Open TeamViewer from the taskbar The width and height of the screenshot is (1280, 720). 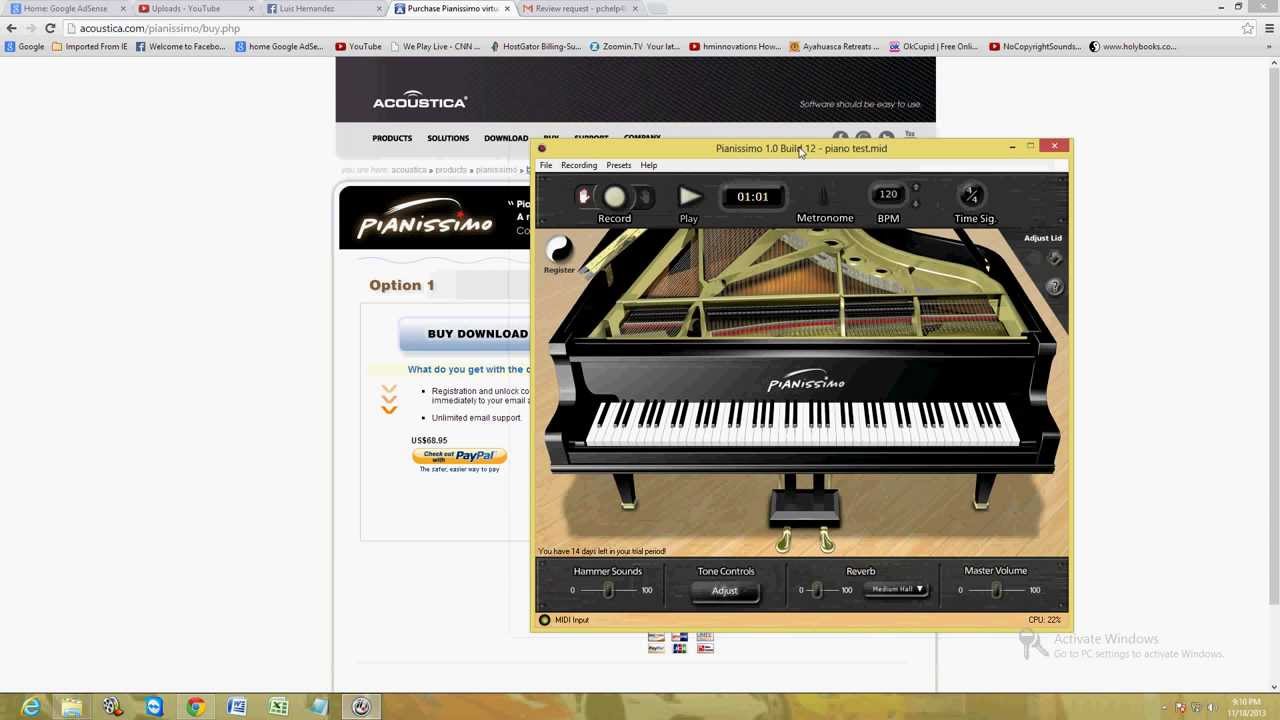pyautogui.click(x=154, y=707)
